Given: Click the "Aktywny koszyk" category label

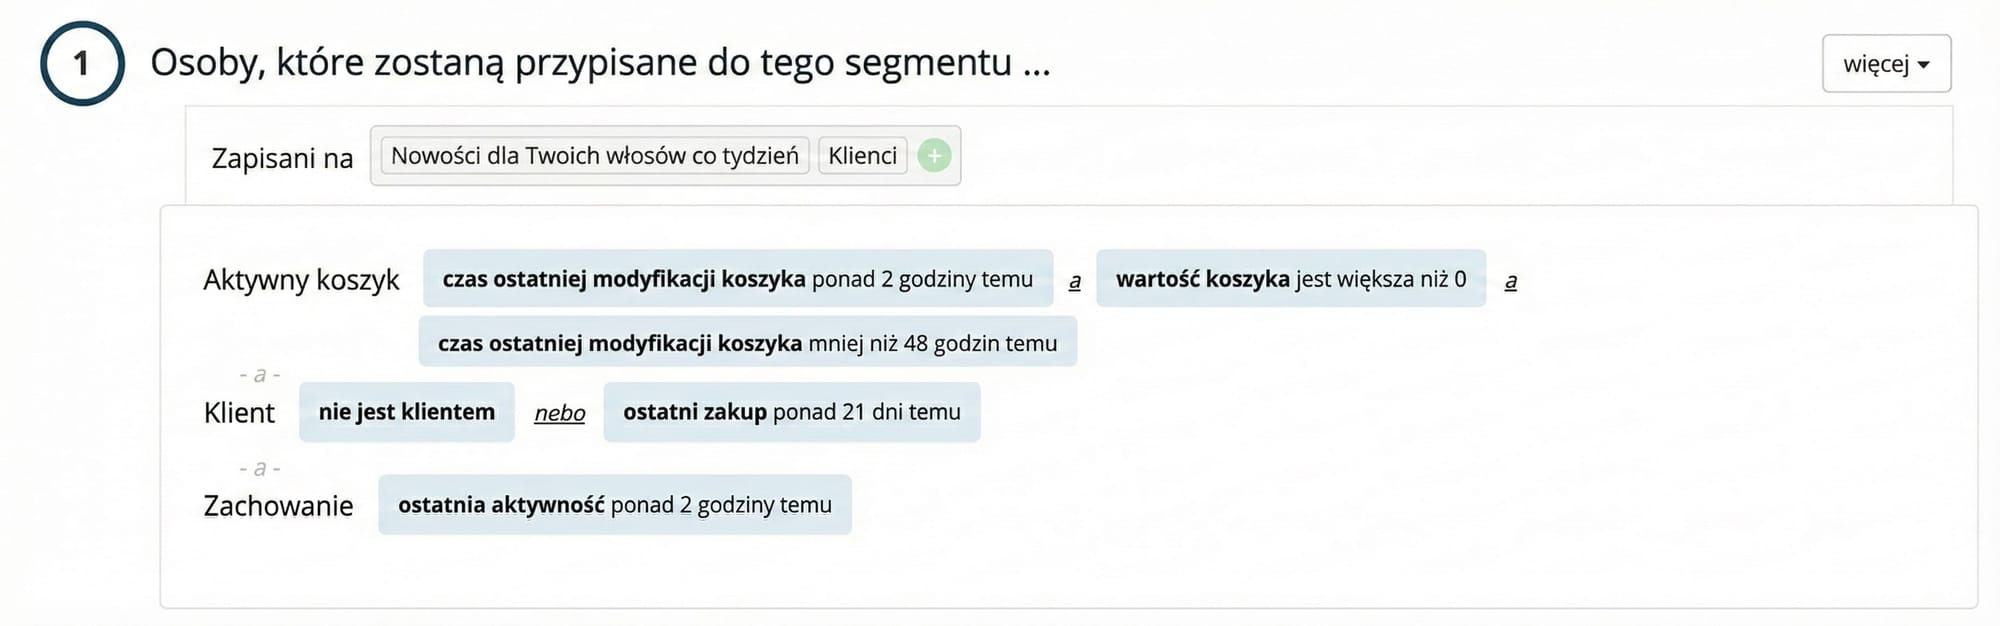Looking at the screenshot, I should (x=300, y=280).
